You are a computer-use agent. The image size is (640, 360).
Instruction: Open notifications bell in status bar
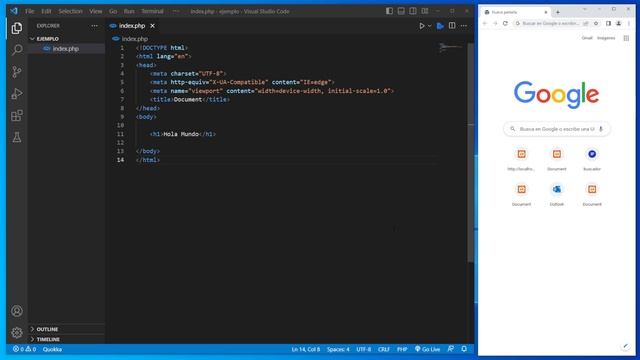464,349
